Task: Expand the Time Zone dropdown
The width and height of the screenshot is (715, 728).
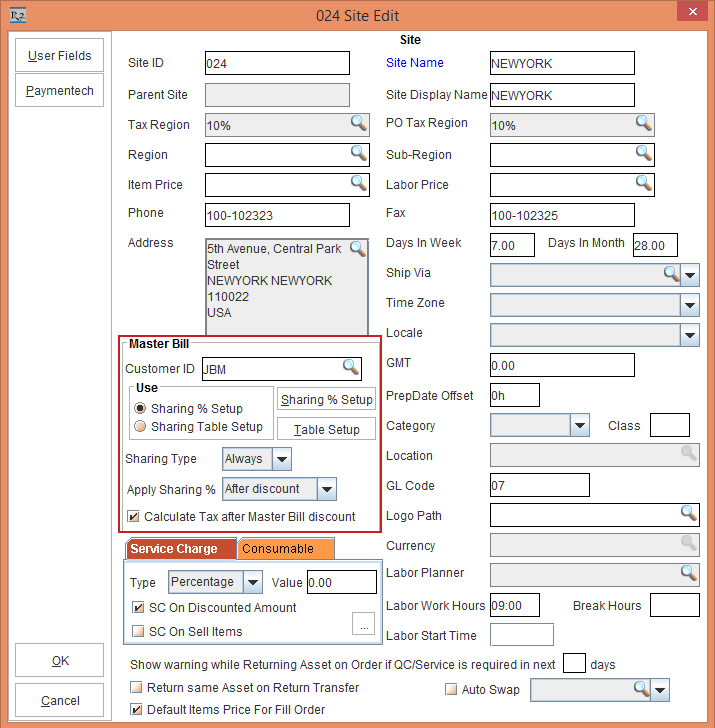Action: (x=689, y=306)
